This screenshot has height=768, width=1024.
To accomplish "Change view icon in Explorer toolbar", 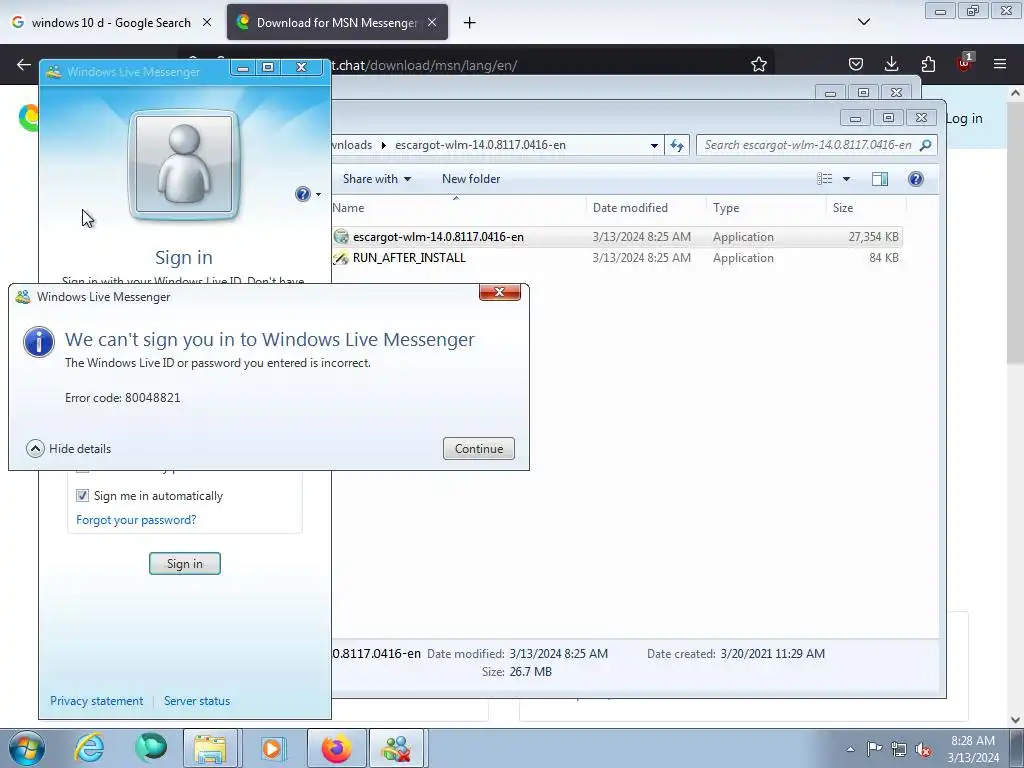I will coord(825,179).
